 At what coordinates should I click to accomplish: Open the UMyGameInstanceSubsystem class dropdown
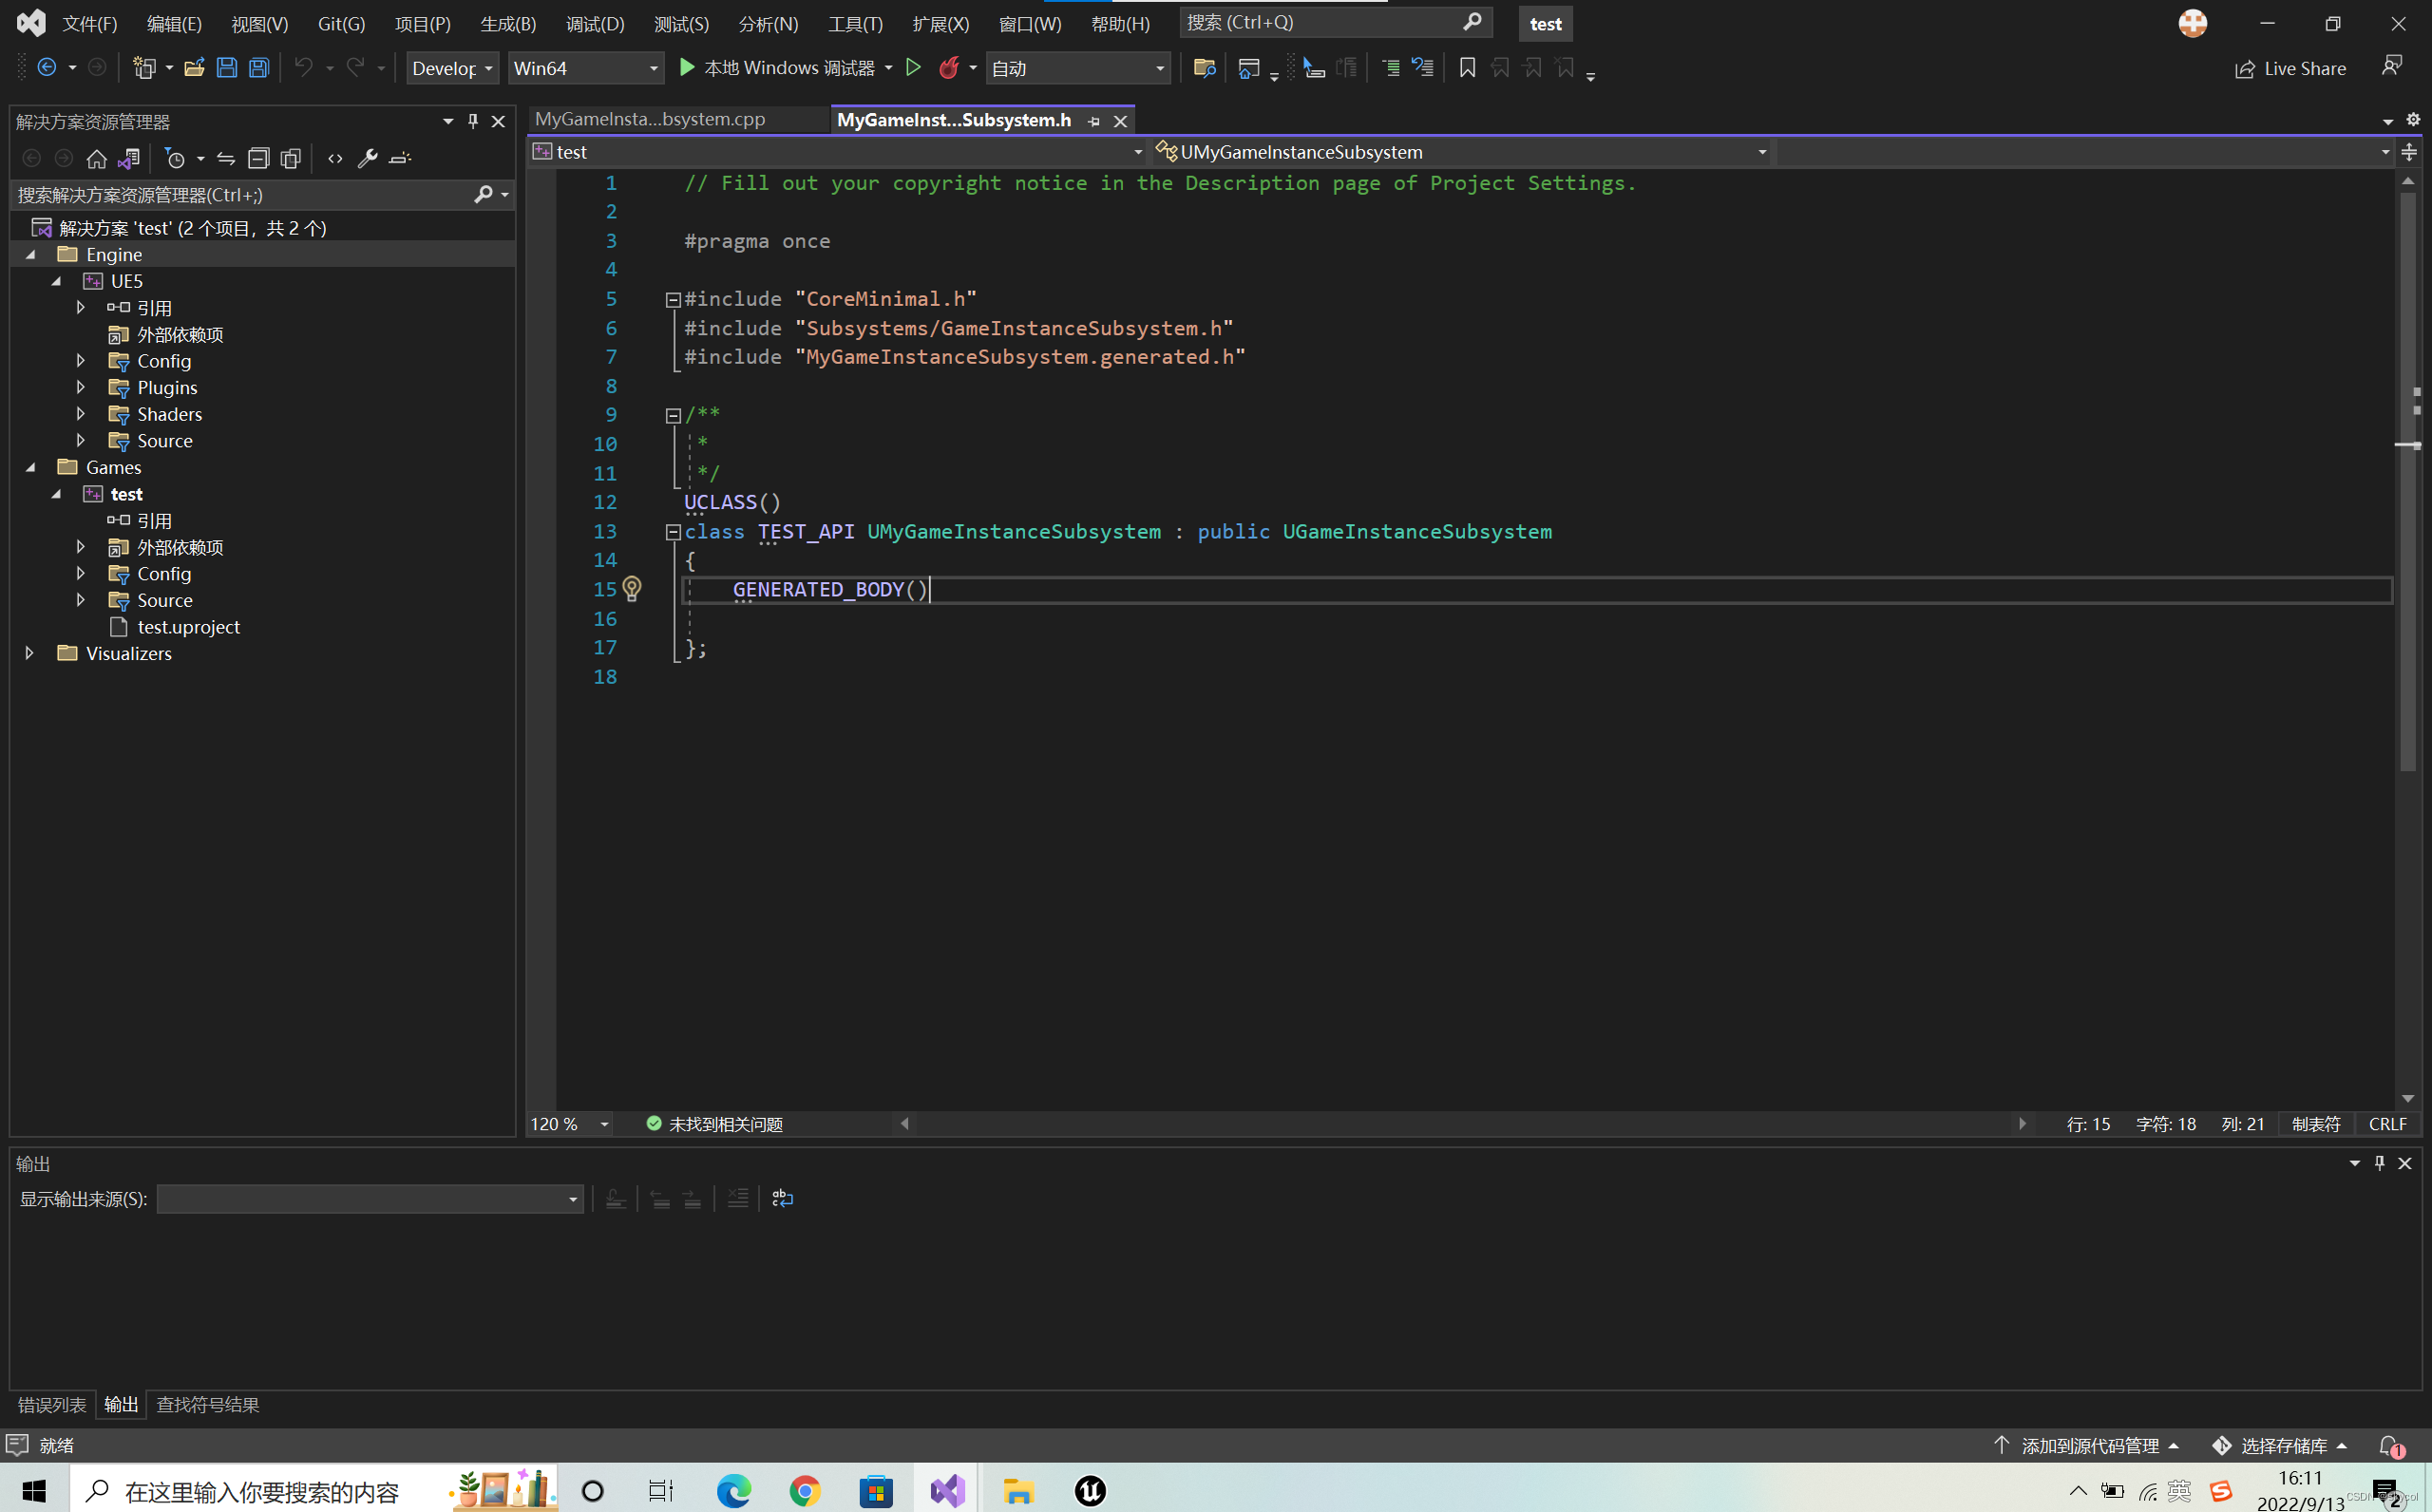click(1461, 152)
